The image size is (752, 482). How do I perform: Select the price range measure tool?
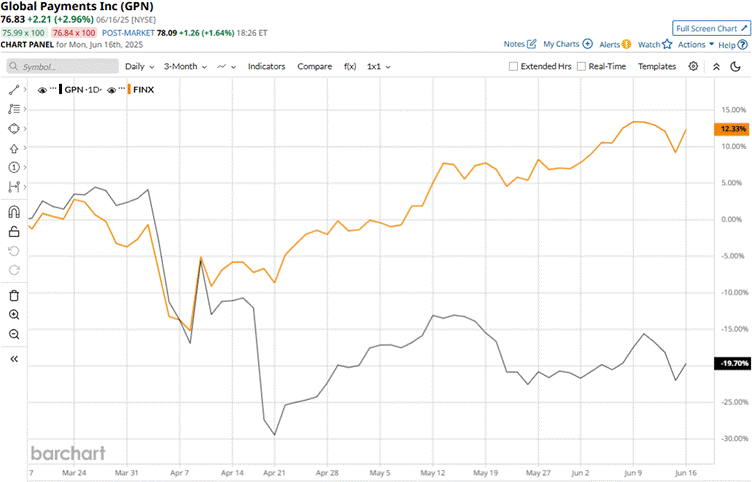pyautogui.click(x=14, y=187)
